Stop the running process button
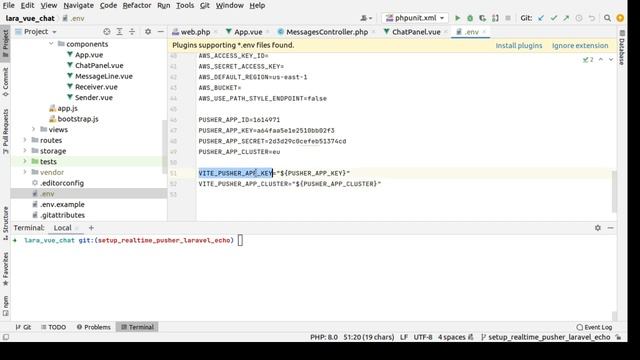 click(508, 18)
